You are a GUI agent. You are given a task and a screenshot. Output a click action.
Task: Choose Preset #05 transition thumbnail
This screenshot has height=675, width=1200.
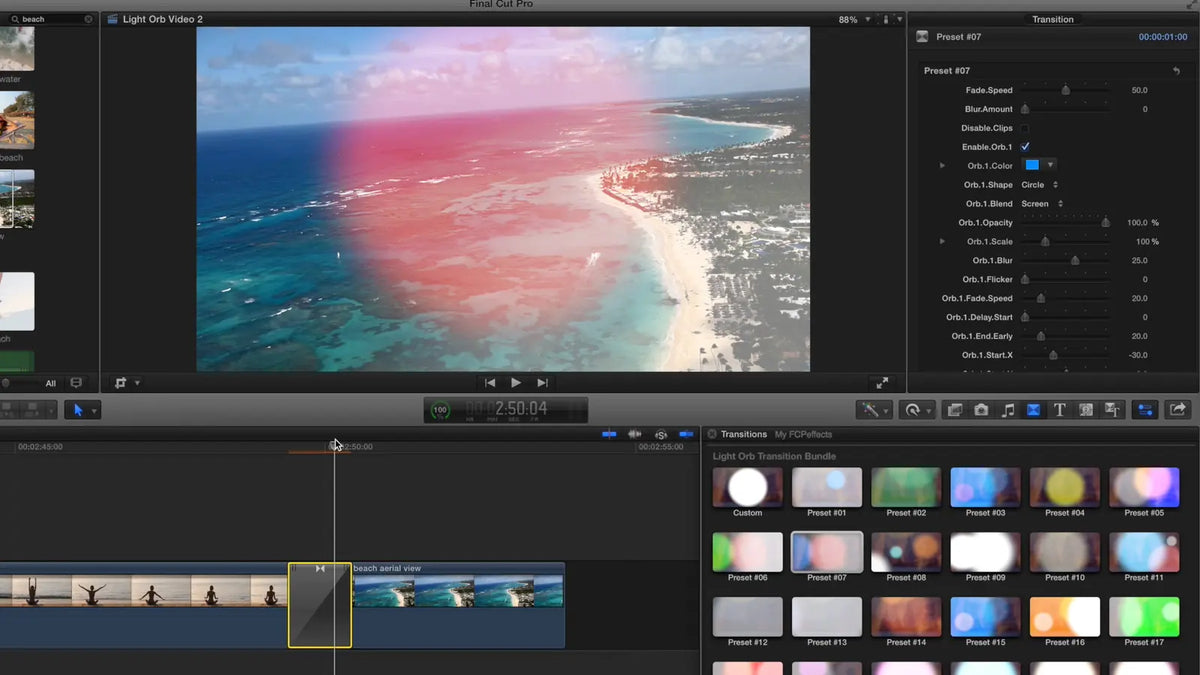(1144, 487)
